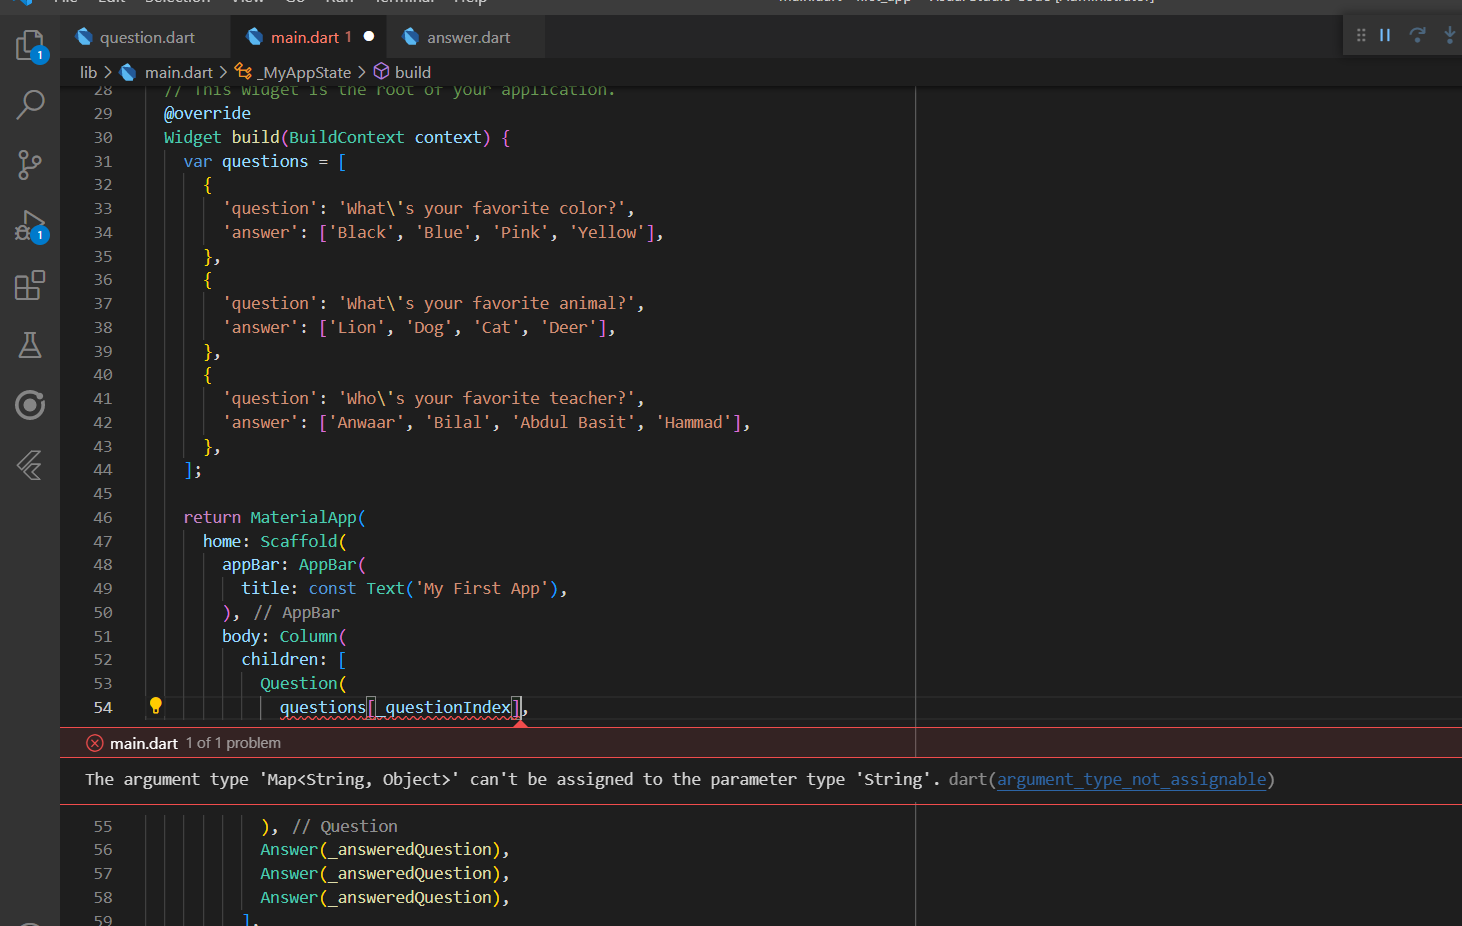Click Answer(_answeredQuestion) on line 58
The width and height of the screenshot is (1462, 926).
(x=385, y=897)
